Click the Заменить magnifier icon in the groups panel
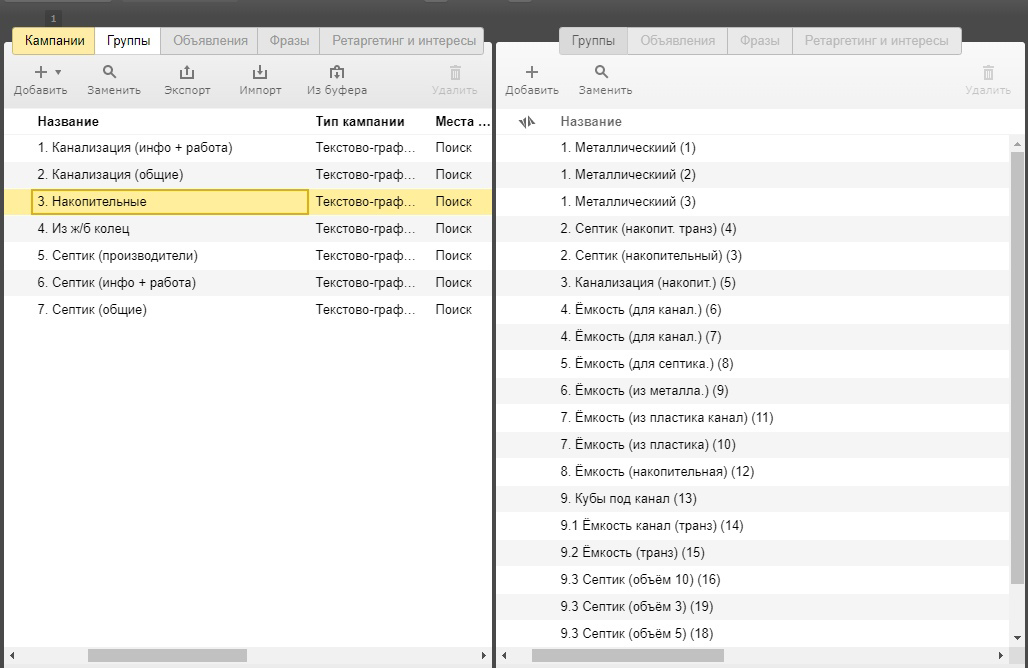This screenshot has height=668, width=1028. coord(601,72)
